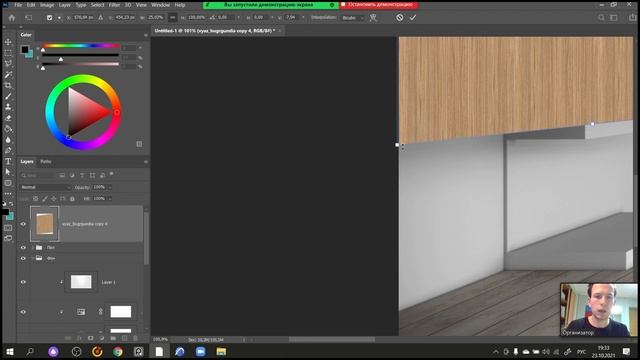
Task: Change screen mode from toolbar
Action: coord(8,238)
